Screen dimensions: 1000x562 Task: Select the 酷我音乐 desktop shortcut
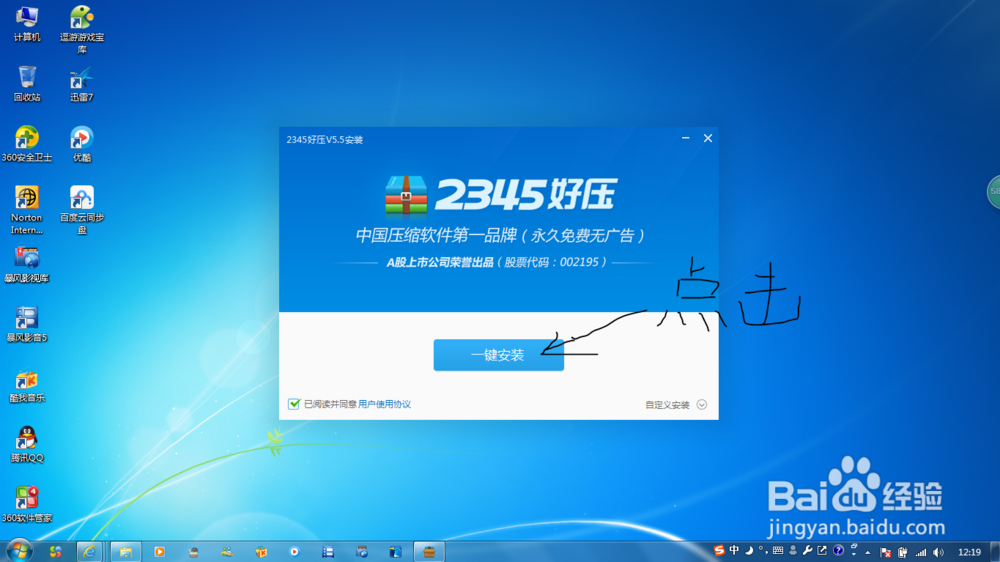click(27, 385)
